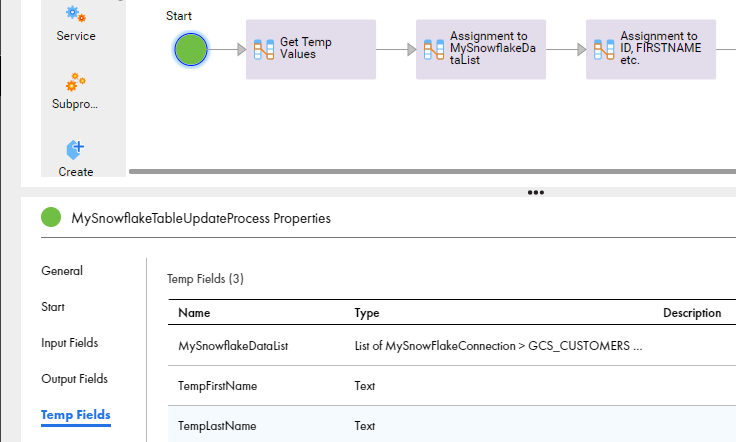736x442 pixels.
Task: Click the assignment icon in Get Temp Values
Action: click(x=264, y=50)
